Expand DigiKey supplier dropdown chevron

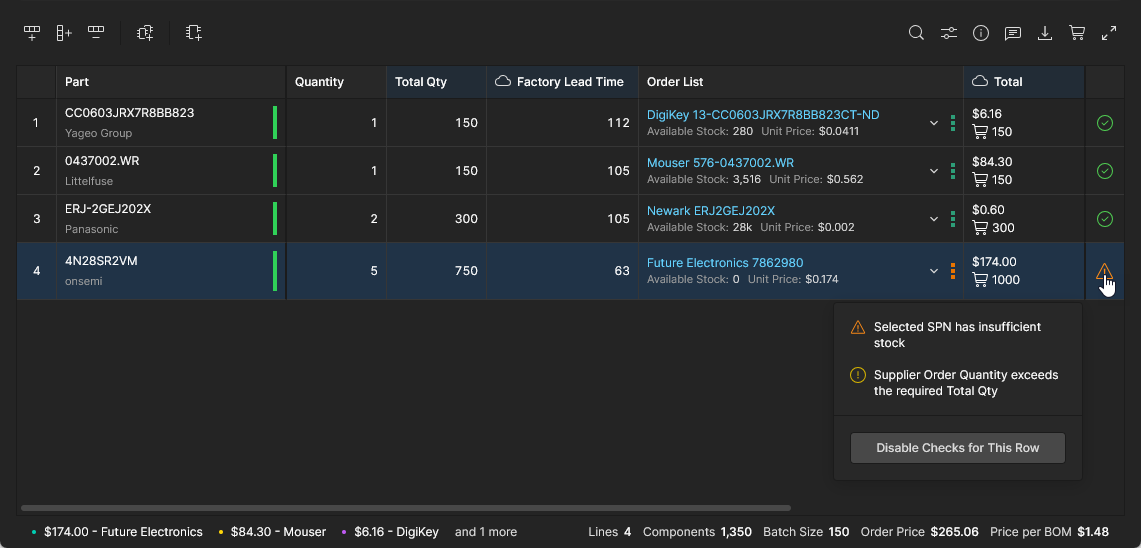point(934,123)
